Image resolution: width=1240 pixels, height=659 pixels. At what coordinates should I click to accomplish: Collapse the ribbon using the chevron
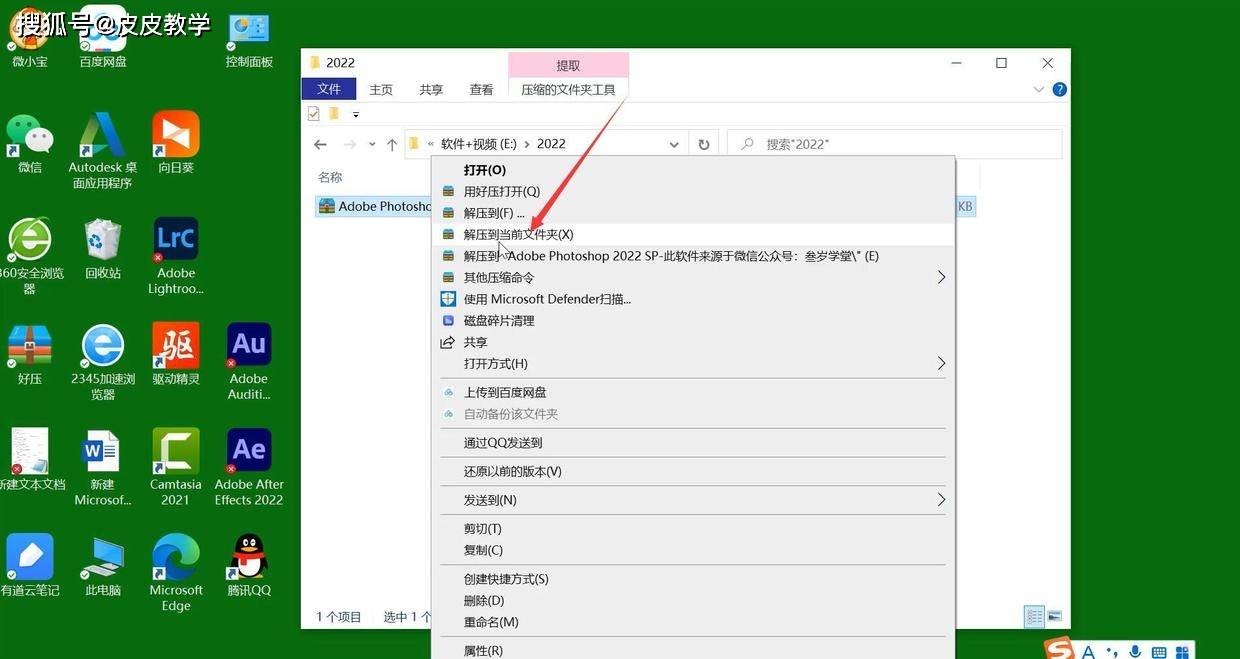[x=1038, y=89]
